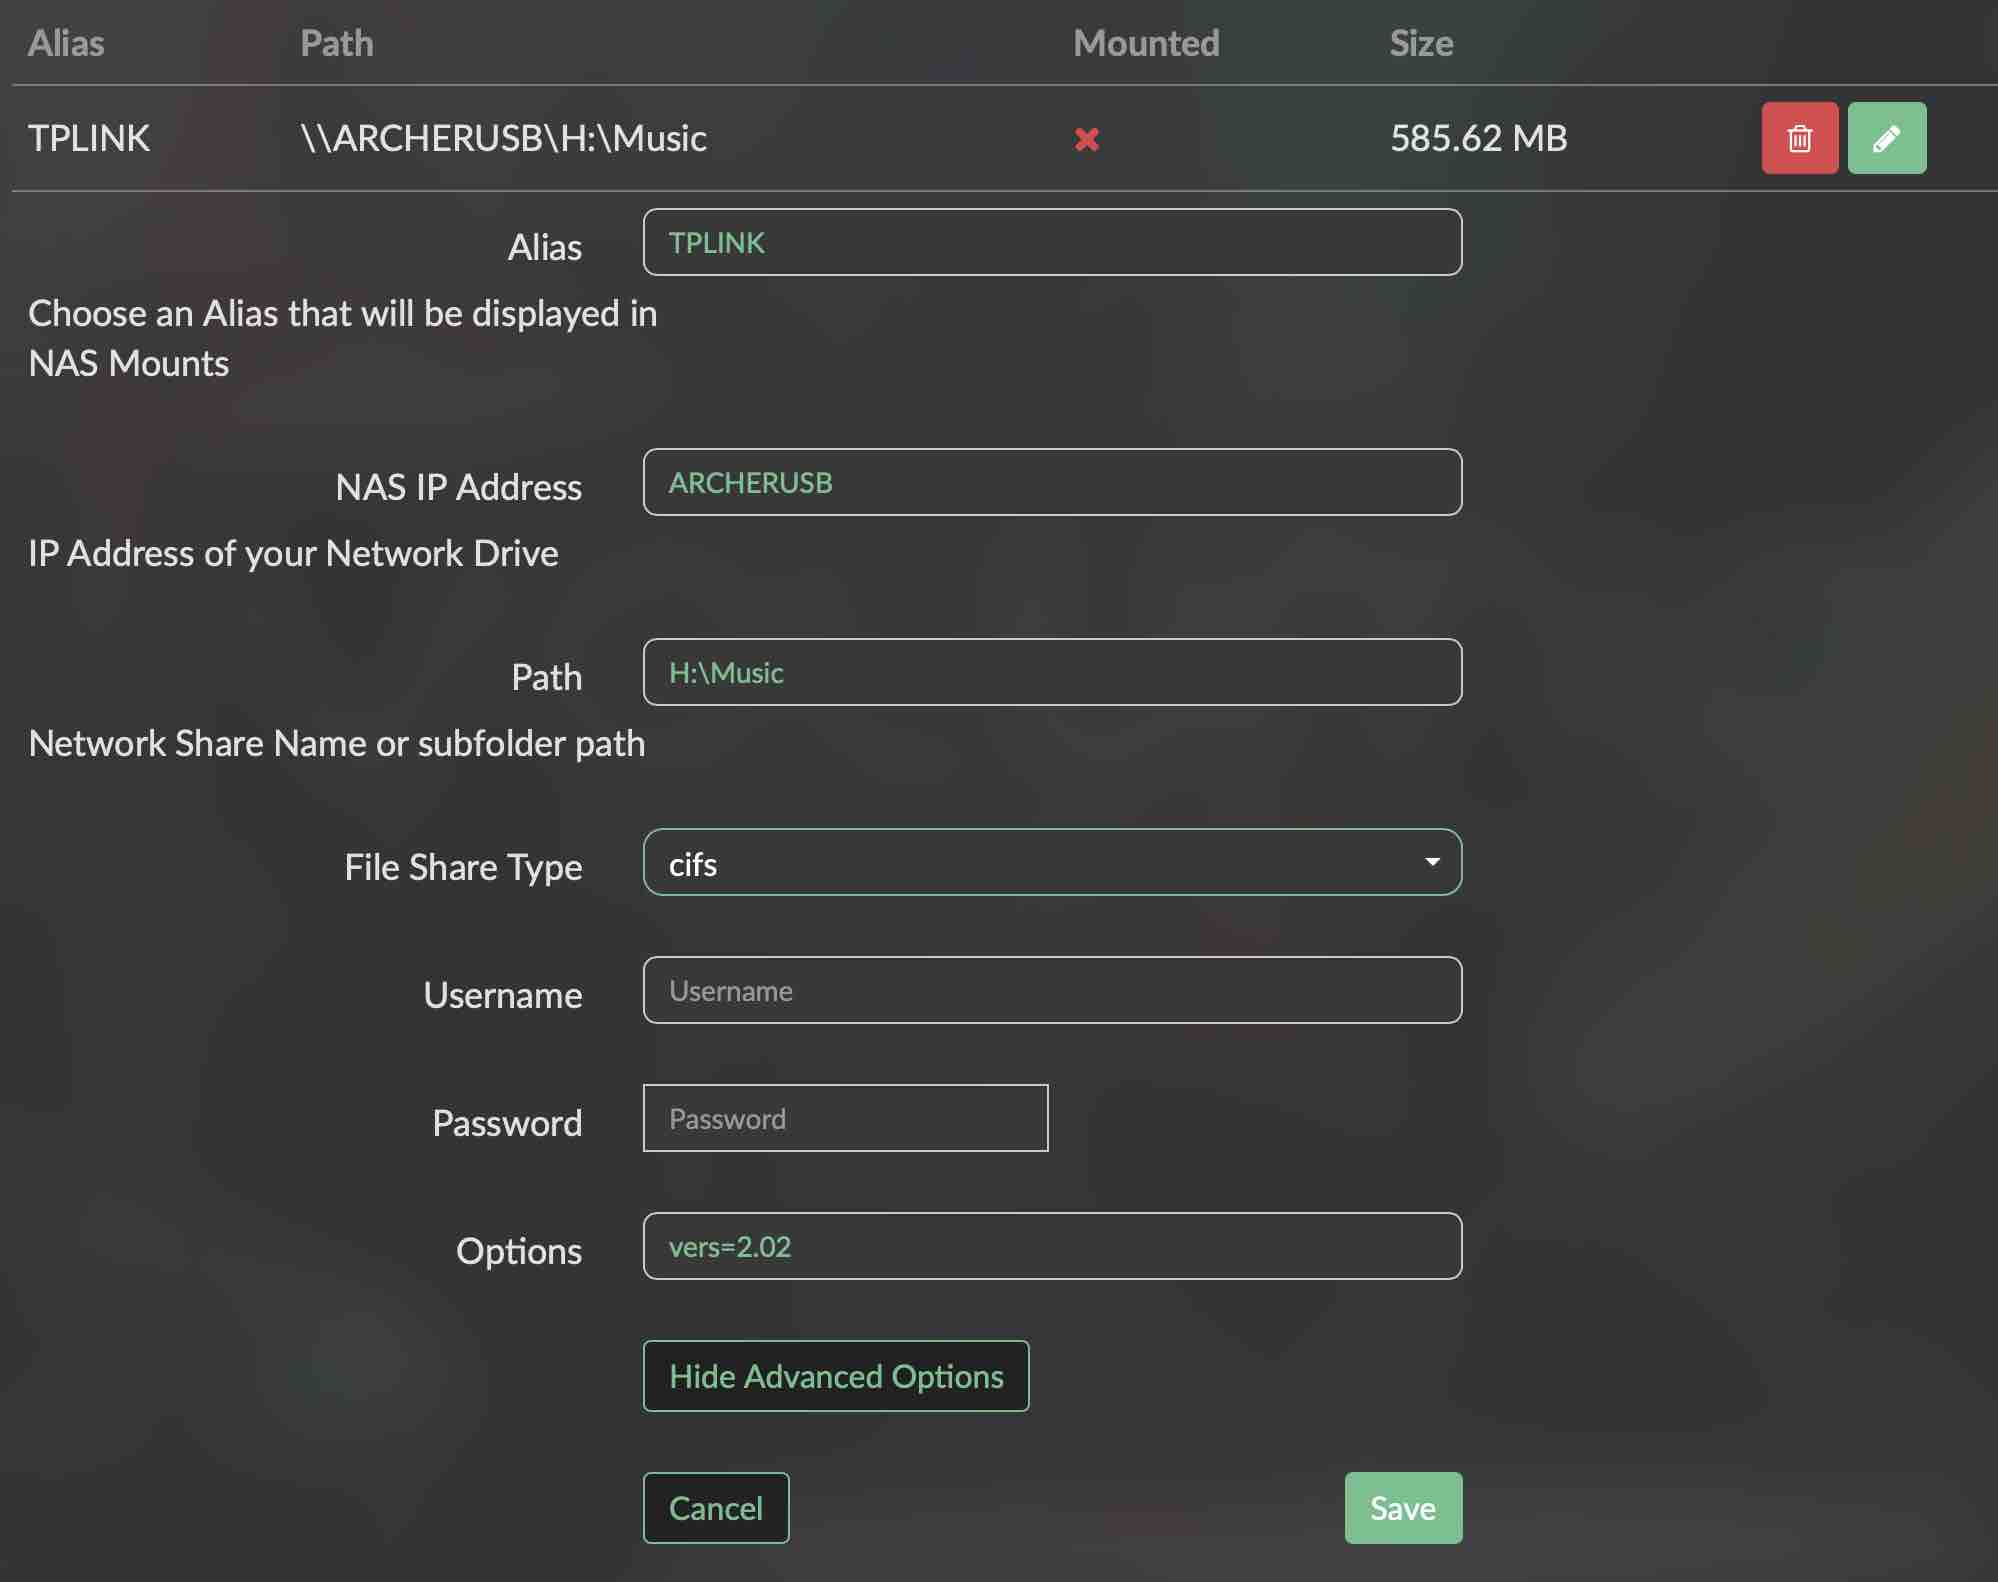Viewport: 1998px width, 1582px height.
Task: Click the Size column header
Action: tap(1421, 43)
